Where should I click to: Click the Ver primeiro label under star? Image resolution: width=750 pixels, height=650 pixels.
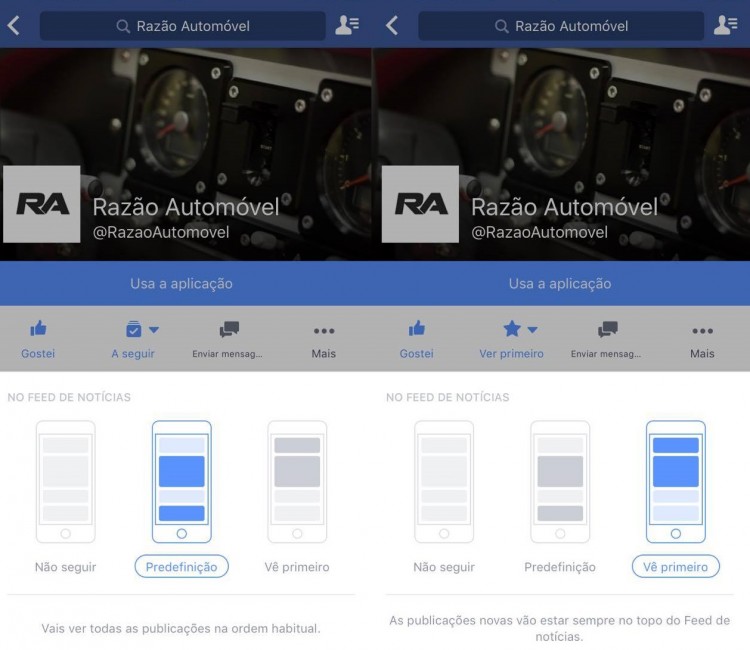click(x=511, y=353)
